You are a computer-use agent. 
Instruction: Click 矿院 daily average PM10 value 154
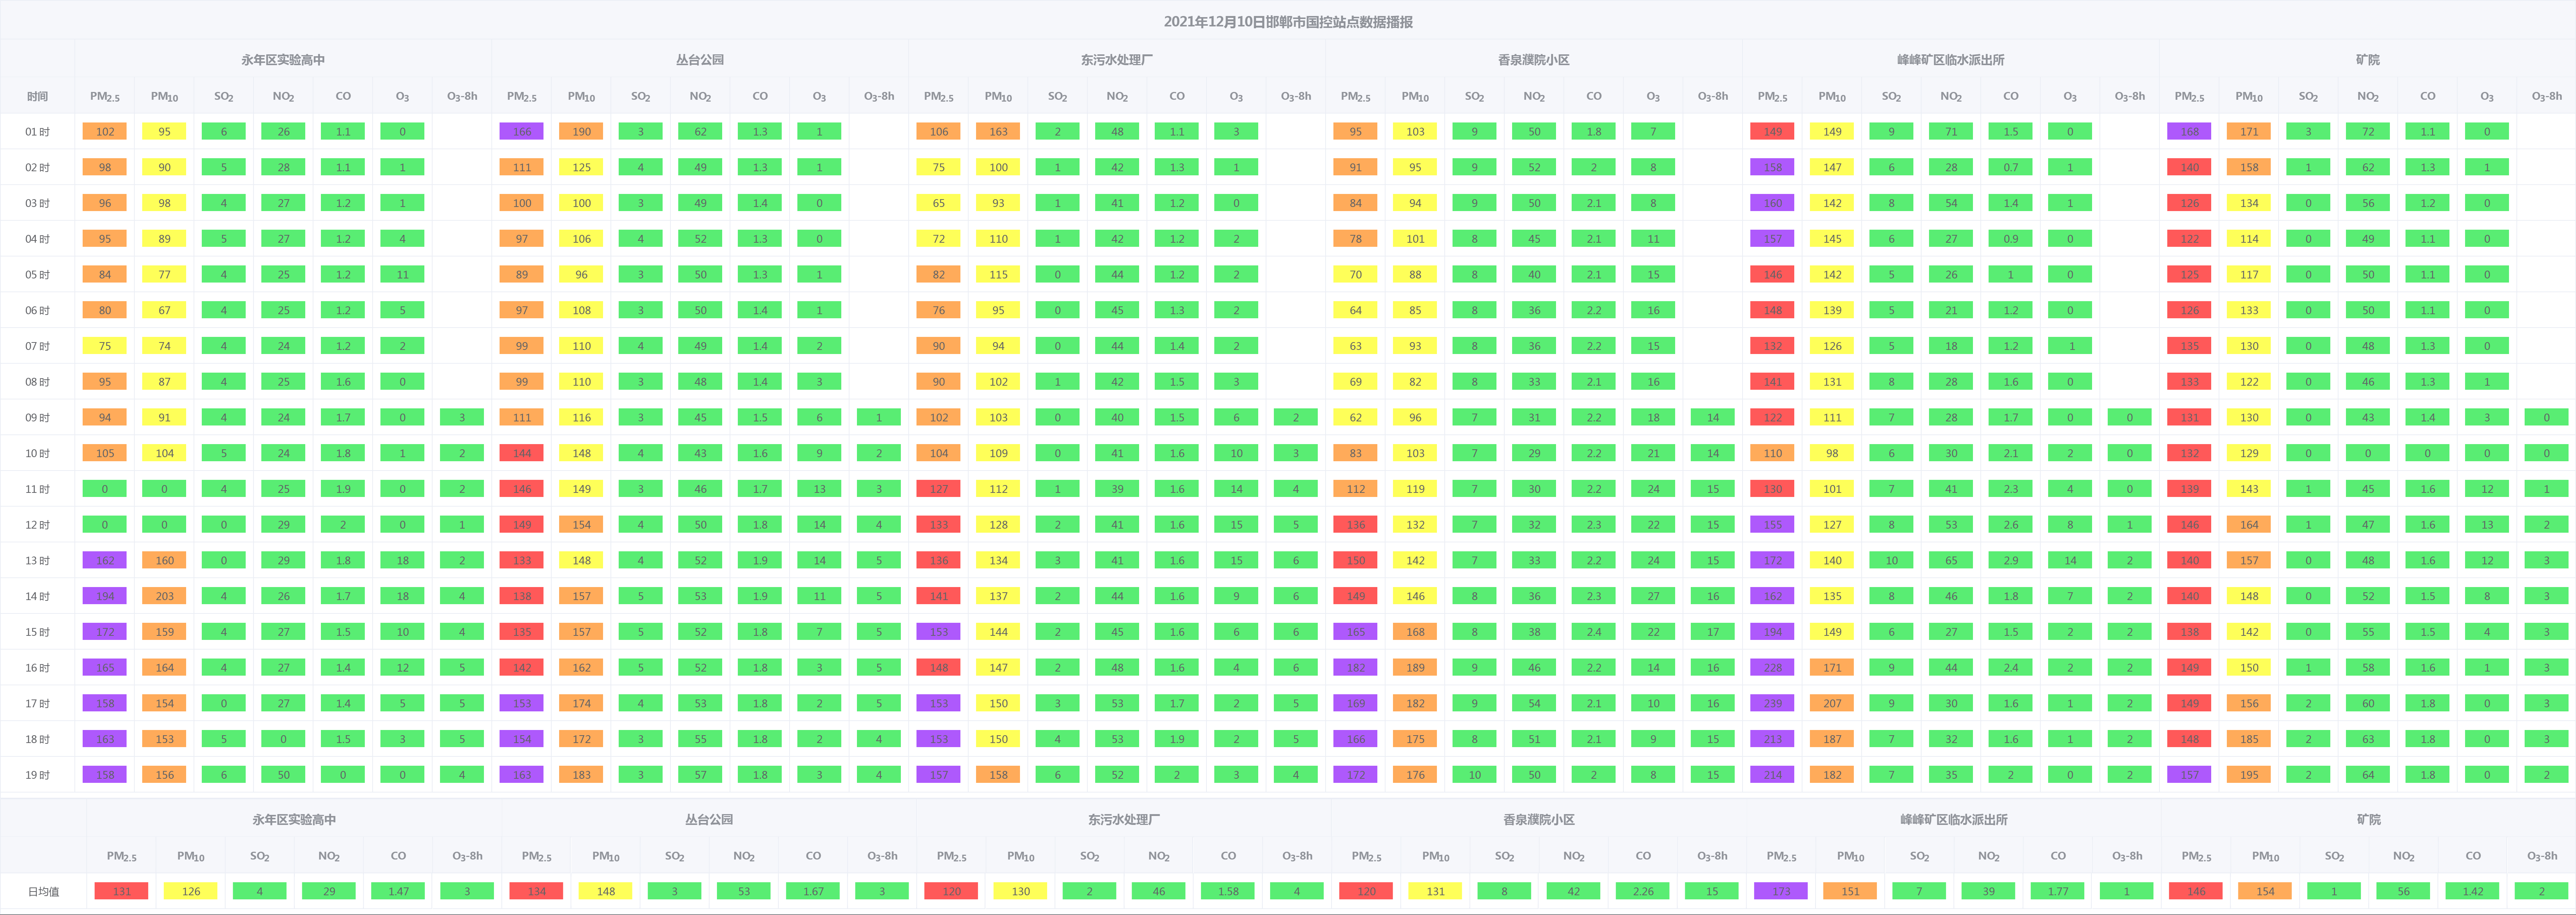coord(2266,891)
